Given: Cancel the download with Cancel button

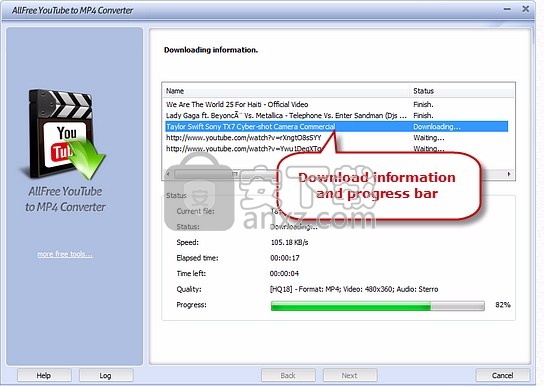Looking at the screenshot, I should click(502, 375).
